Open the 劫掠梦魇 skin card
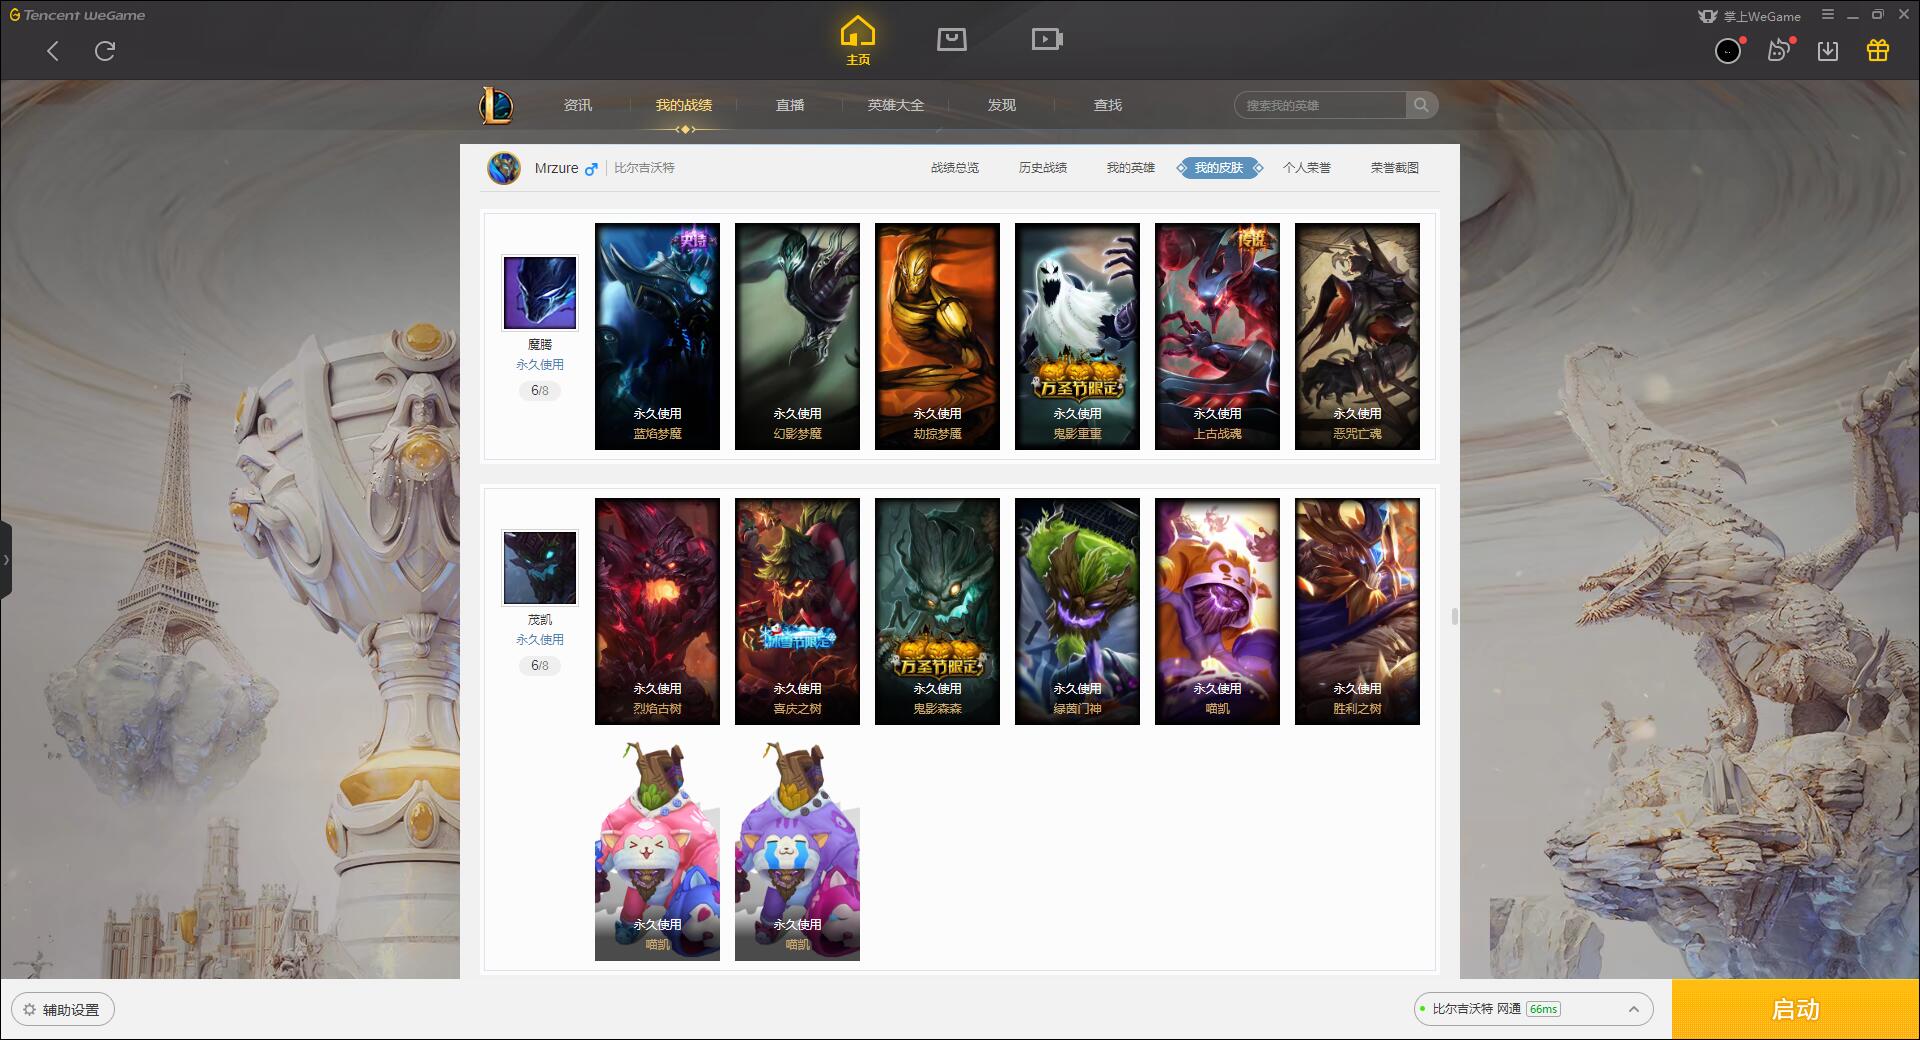Viewport: 1920px width, 1040px height. [937, 336]
